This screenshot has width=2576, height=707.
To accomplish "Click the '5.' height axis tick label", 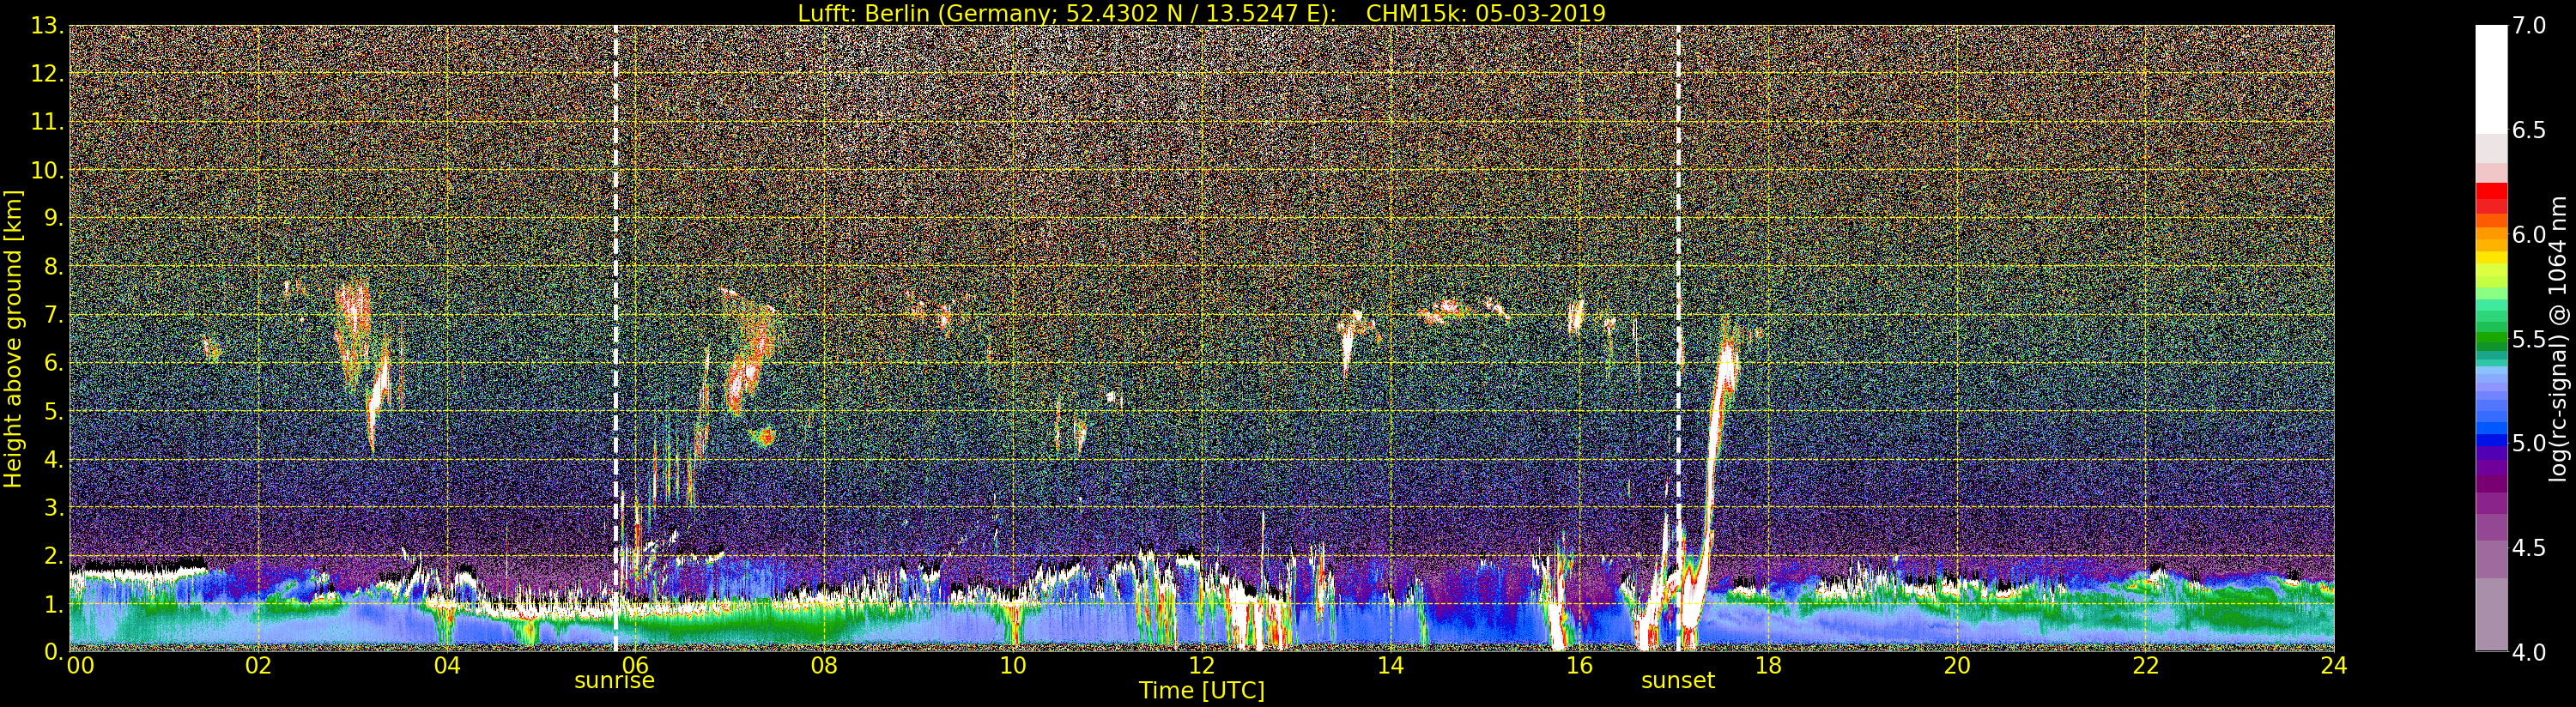I will [54, 411].
